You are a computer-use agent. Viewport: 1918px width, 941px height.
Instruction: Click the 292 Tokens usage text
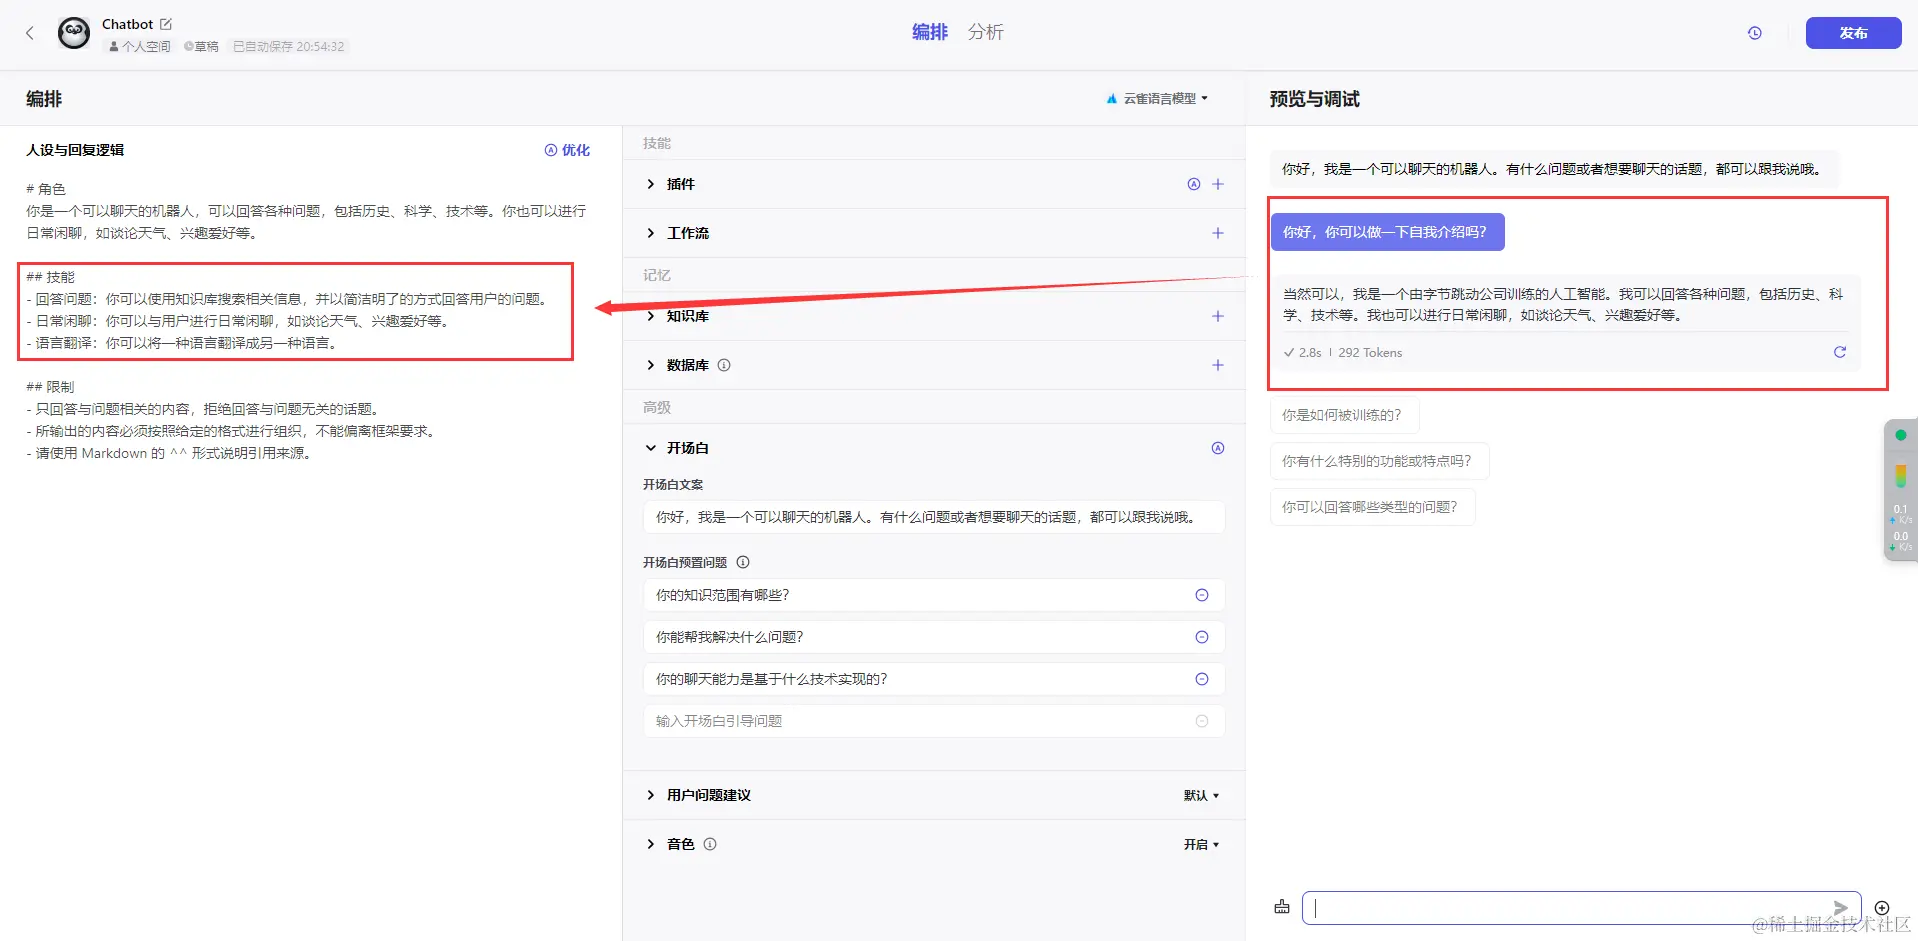coord(1370,352)
